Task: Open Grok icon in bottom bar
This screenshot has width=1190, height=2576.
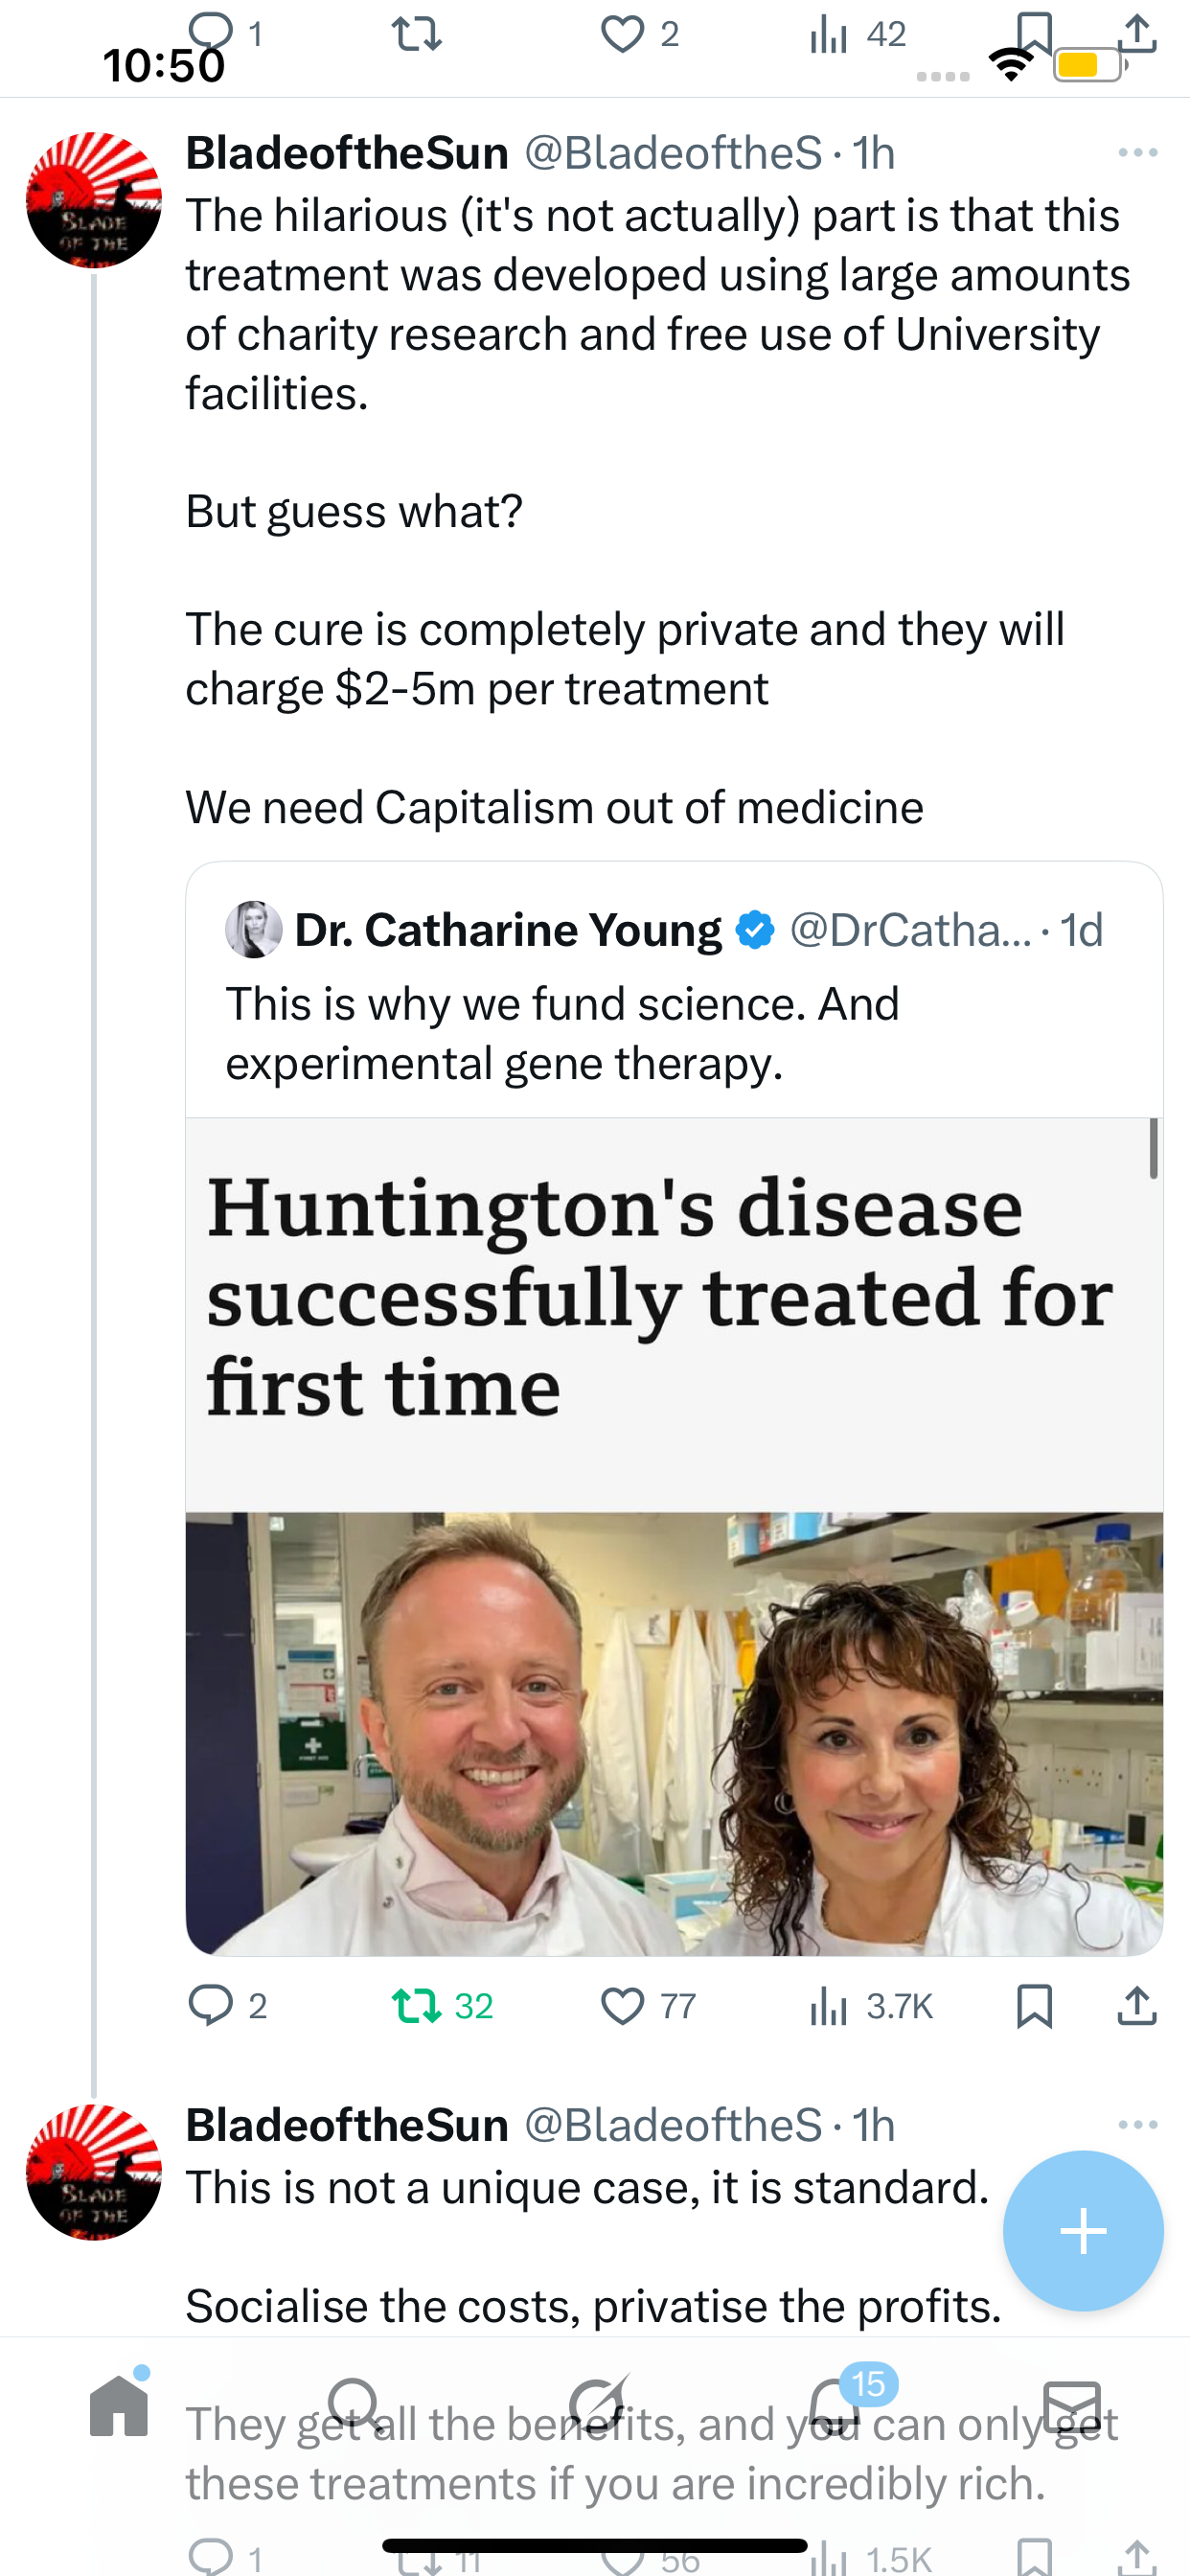Action: pyautogui.click(x=597, y=2406)
